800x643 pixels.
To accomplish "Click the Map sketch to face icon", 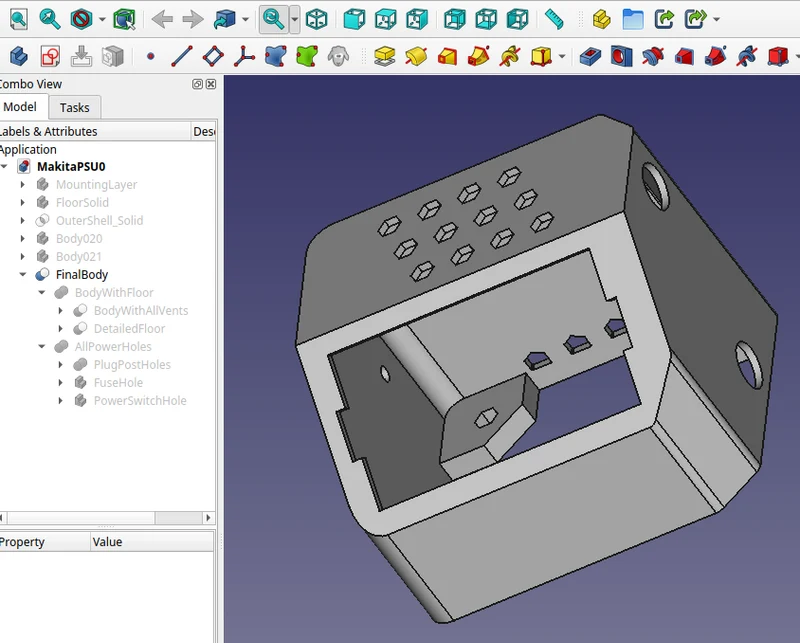I will coord(113,56).
